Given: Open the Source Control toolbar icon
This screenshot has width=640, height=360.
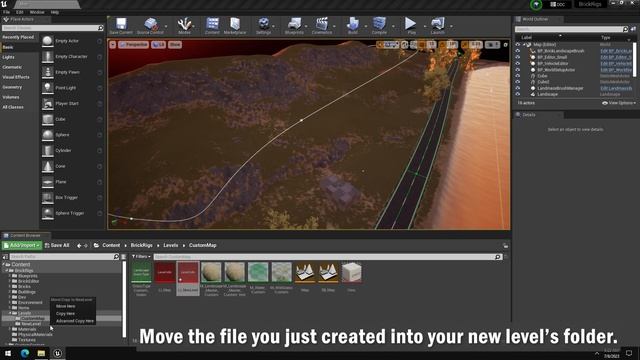Looking at the screenshot, I should pos(150,26).
